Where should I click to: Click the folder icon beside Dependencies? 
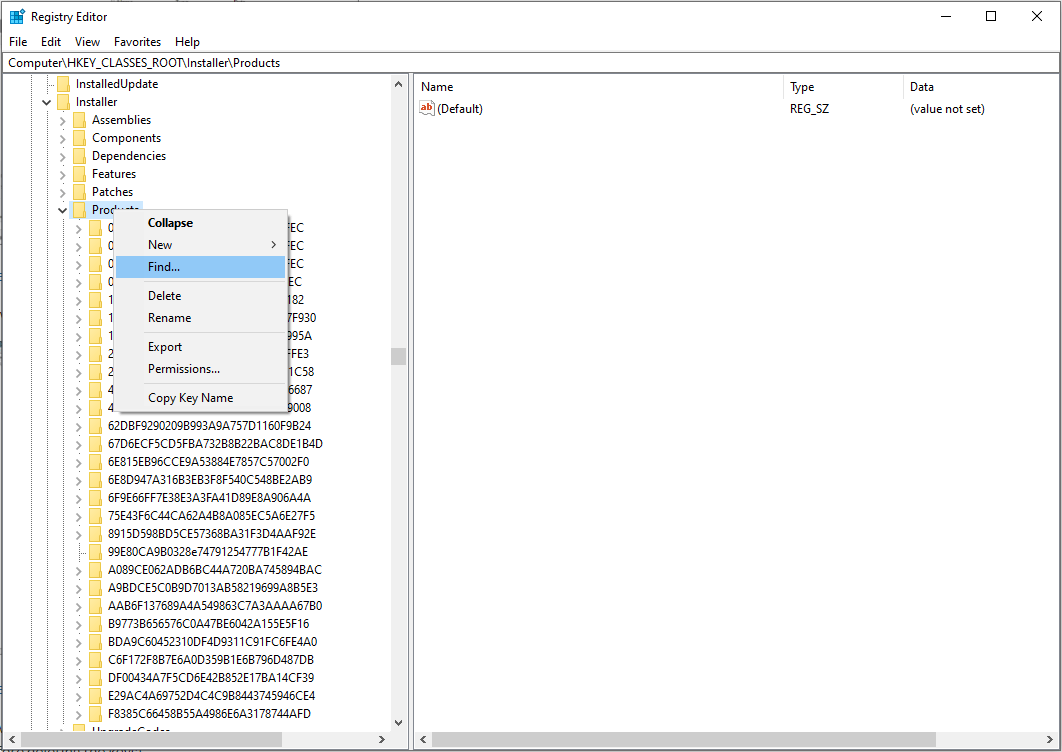pyautogui.click(x=80, y=155)
